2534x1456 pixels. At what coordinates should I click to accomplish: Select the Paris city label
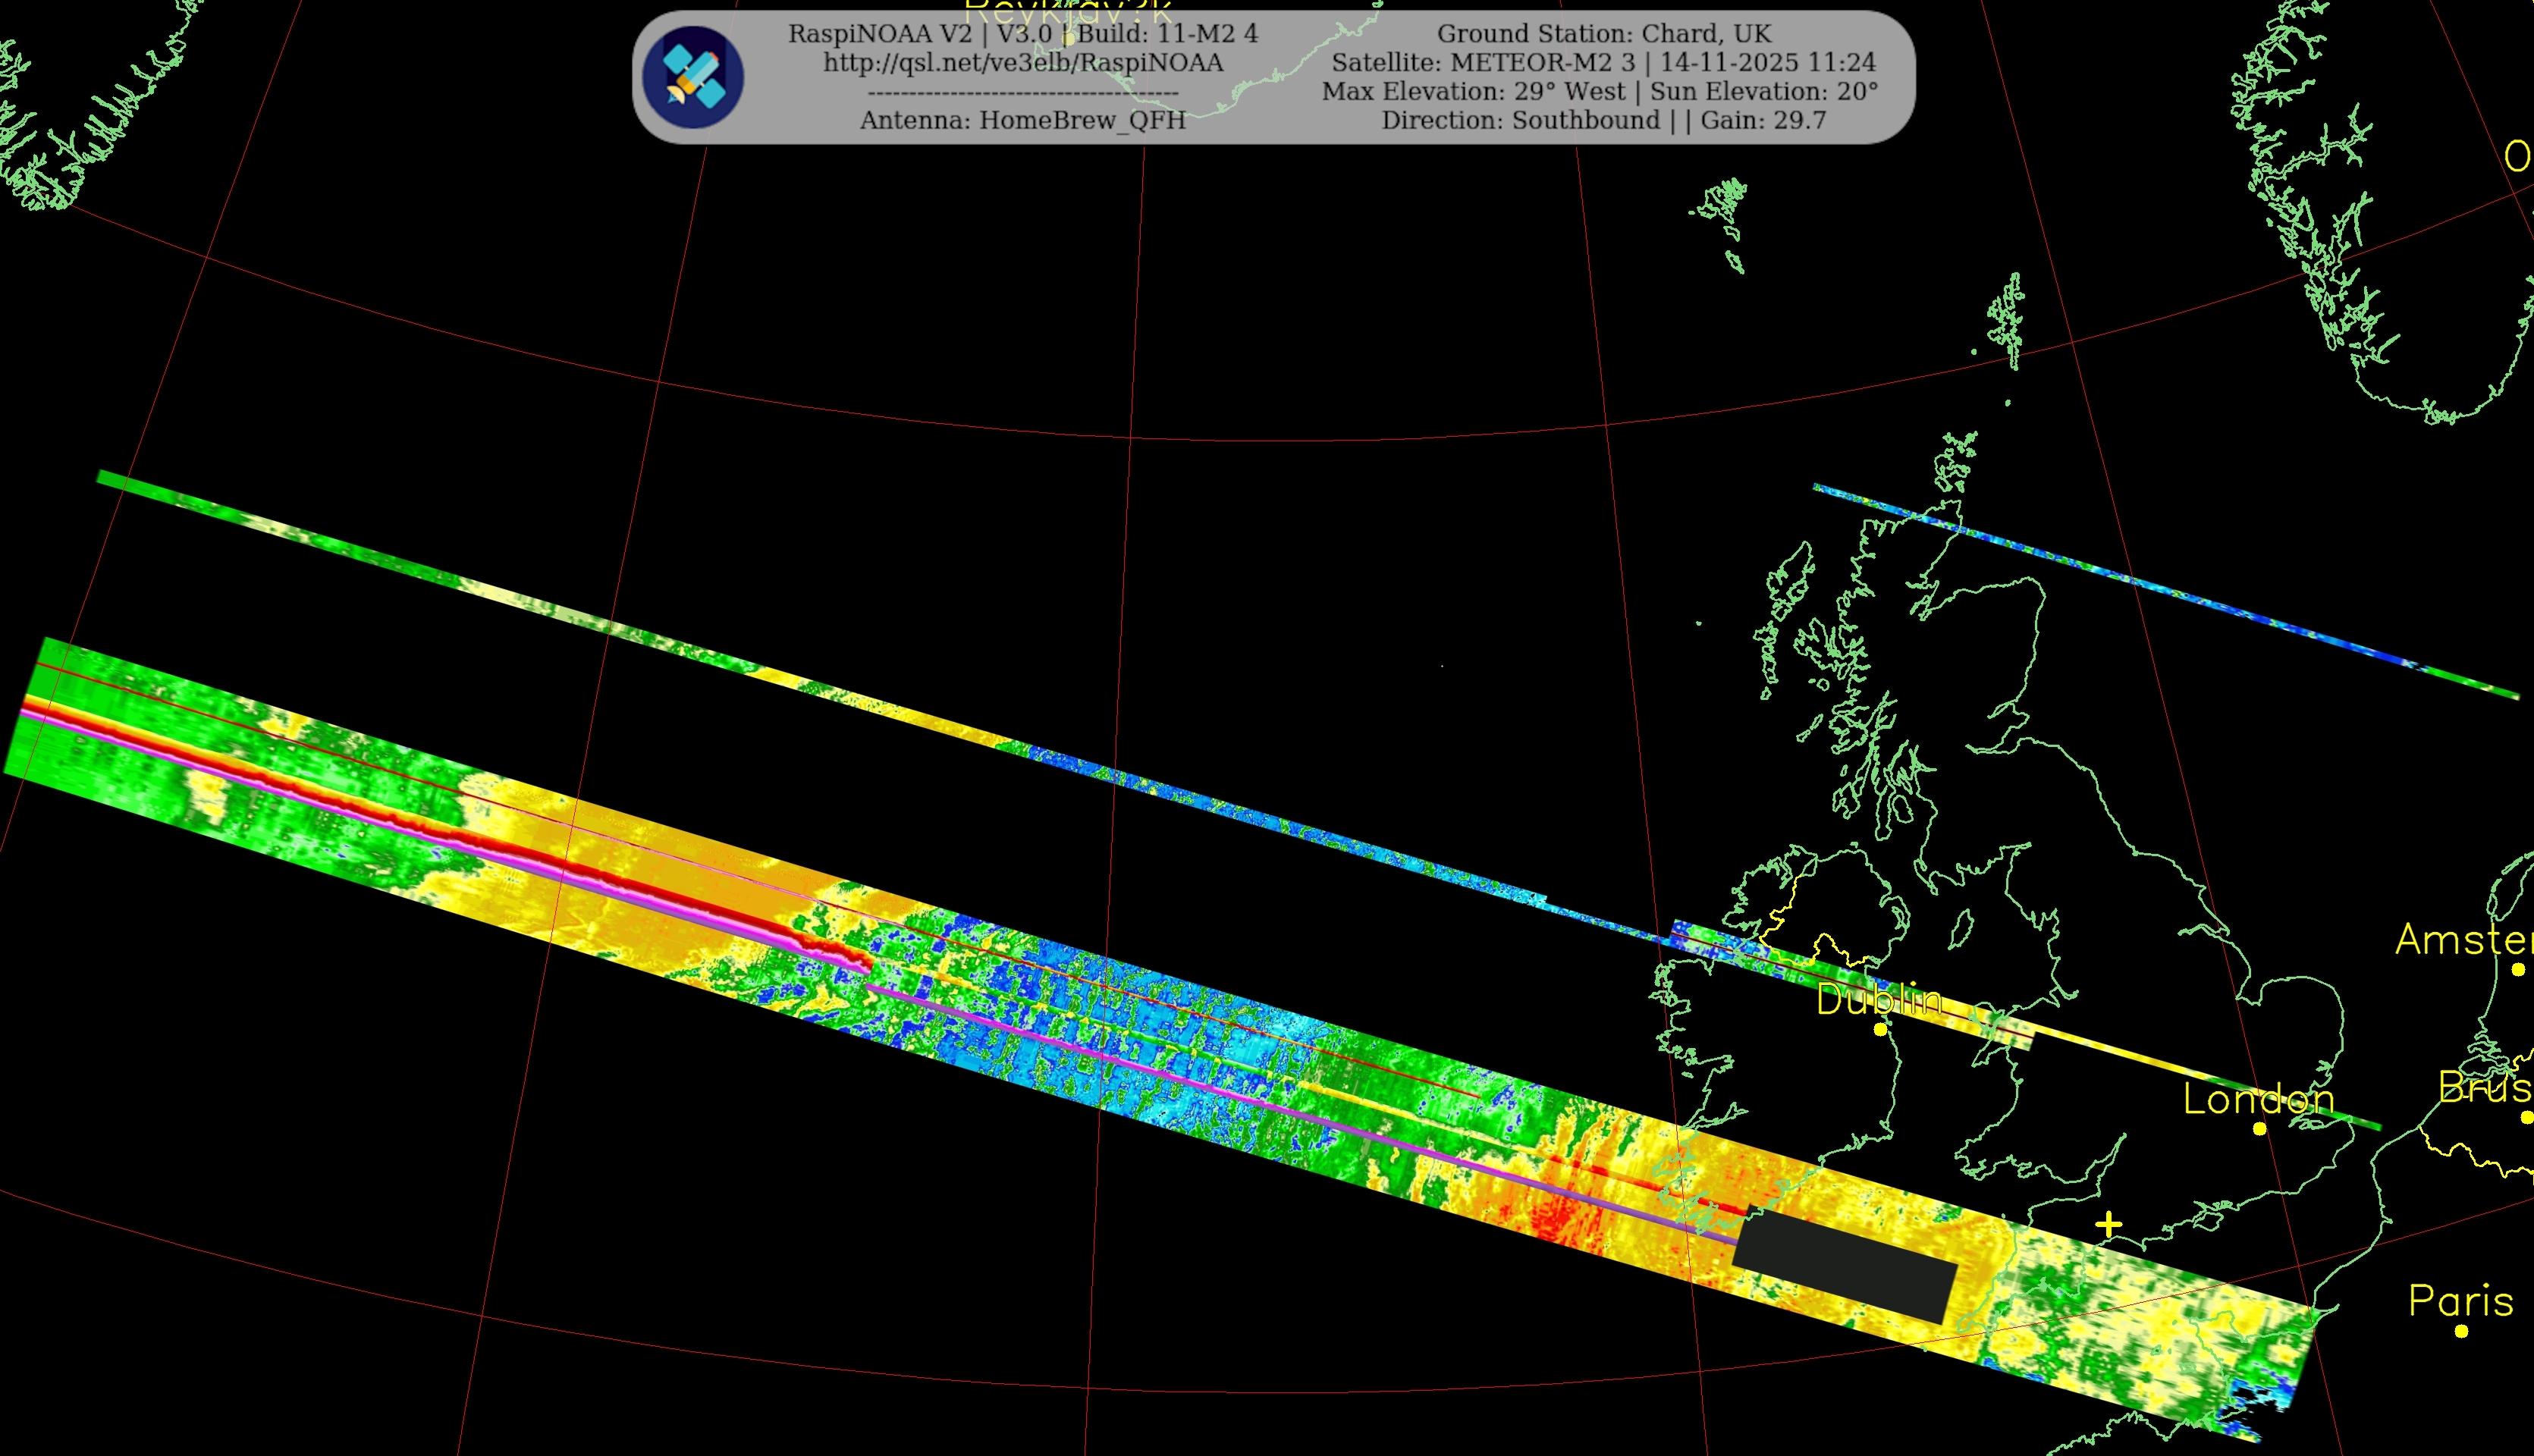(2460, 1301)
